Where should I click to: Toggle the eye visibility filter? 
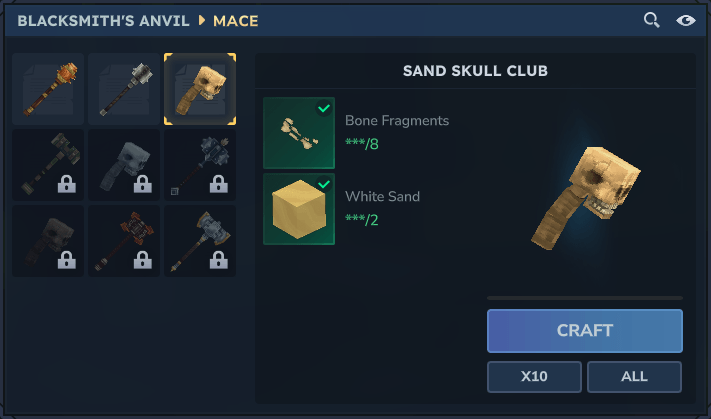(686, 20)
